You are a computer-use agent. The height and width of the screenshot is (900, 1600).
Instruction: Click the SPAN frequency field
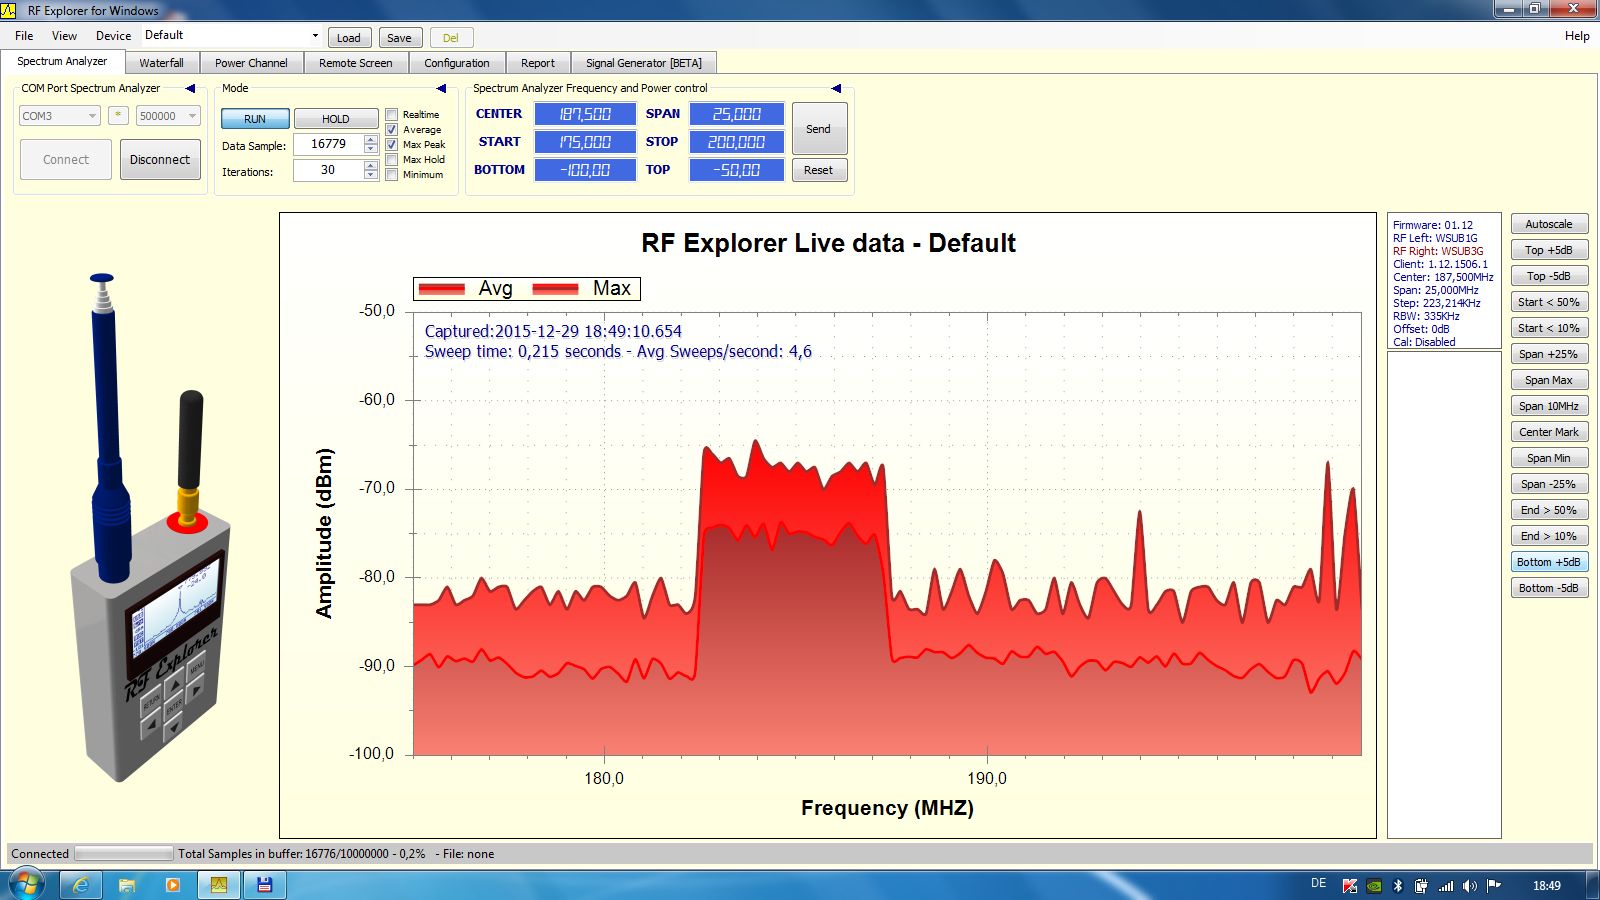pos(737,114)
